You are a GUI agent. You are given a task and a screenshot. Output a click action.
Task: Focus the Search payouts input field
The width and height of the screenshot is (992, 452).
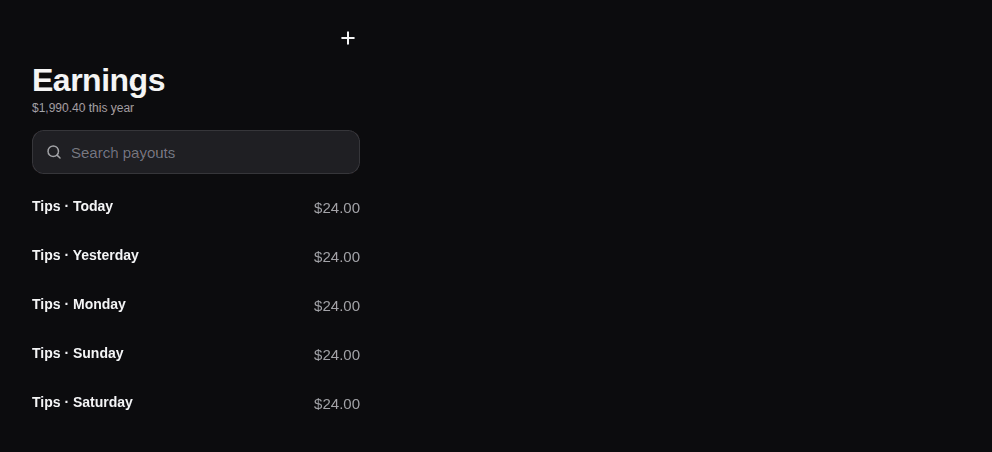point(195,152)
